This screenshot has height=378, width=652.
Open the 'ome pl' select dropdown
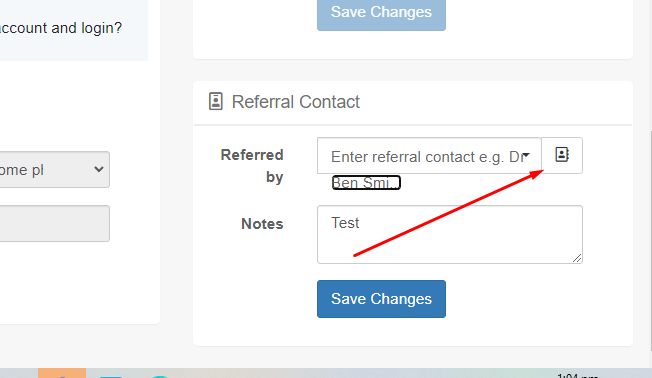pyautogui.click(x=54, y=169)
